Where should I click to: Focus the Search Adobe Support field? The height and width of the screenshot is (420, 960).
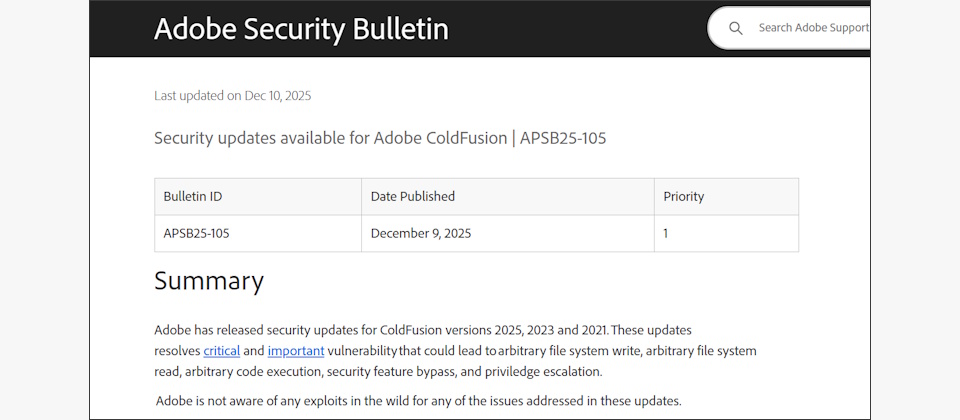tap(812, 28)
